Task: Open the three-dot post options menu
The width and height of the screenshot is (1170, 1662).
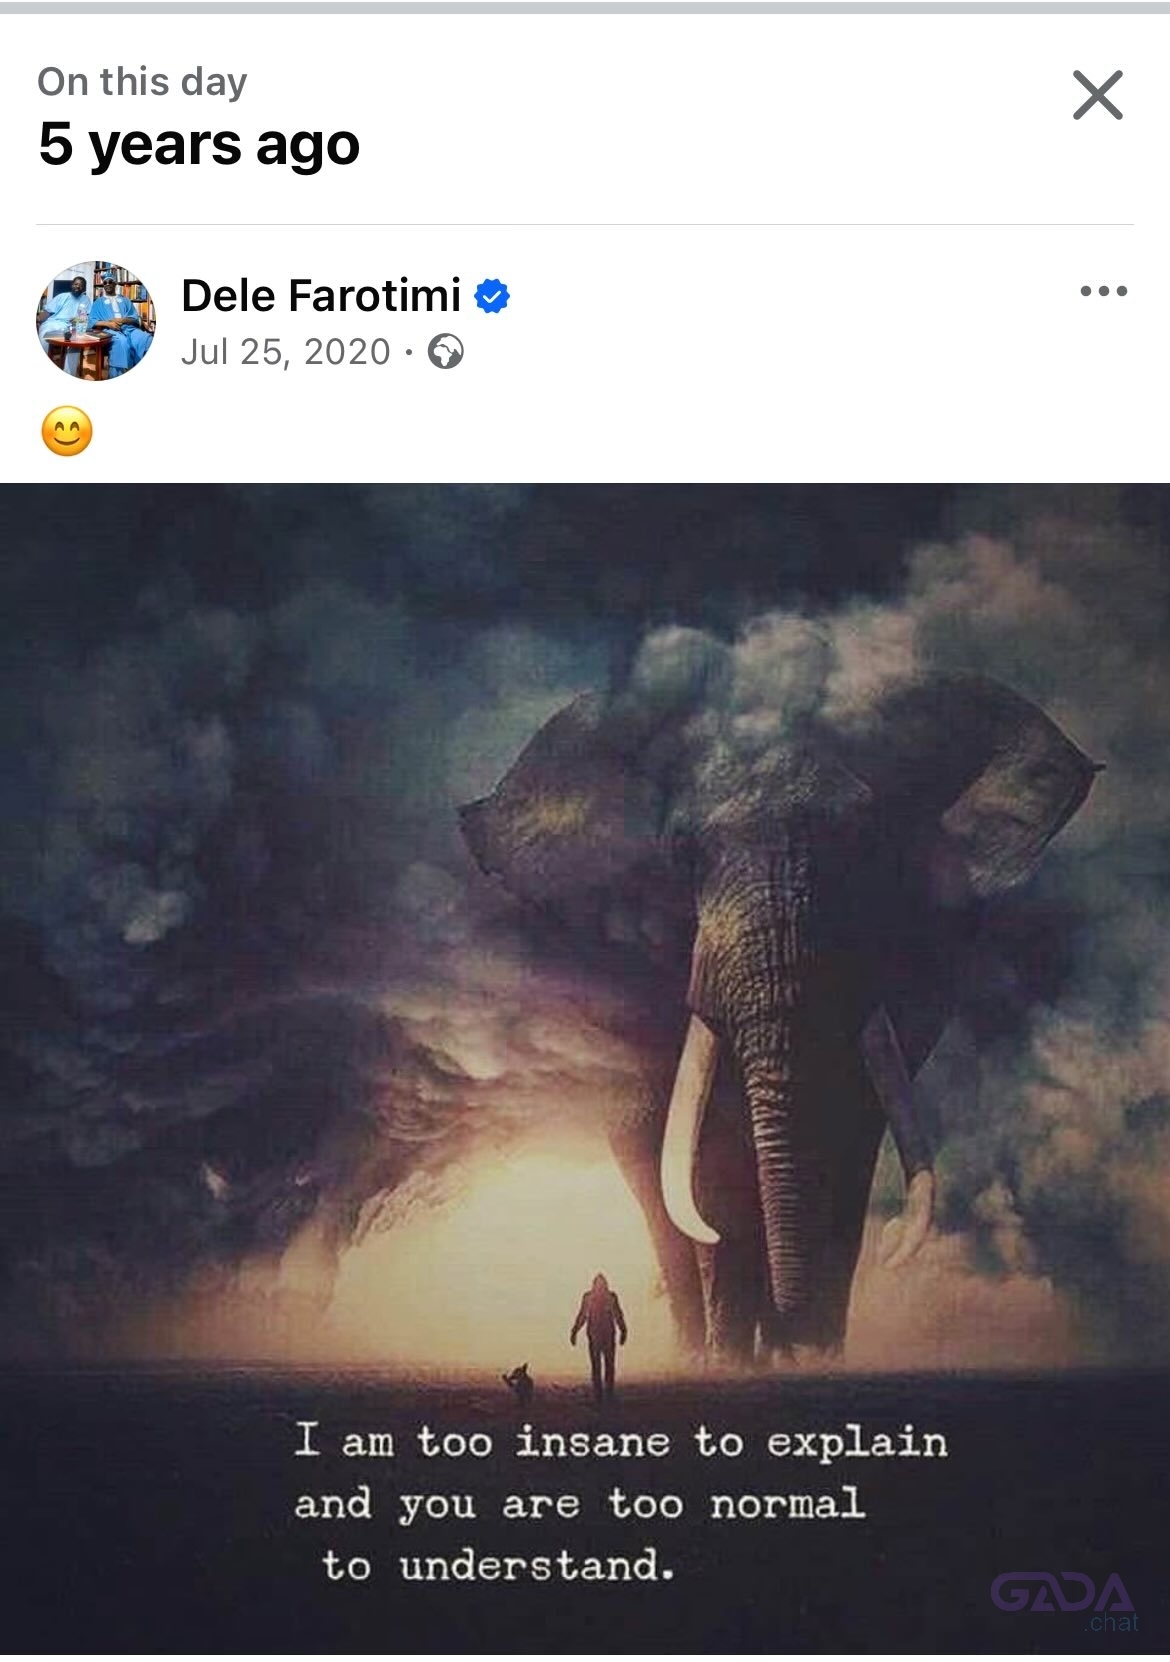Action: click(1104, 291)
